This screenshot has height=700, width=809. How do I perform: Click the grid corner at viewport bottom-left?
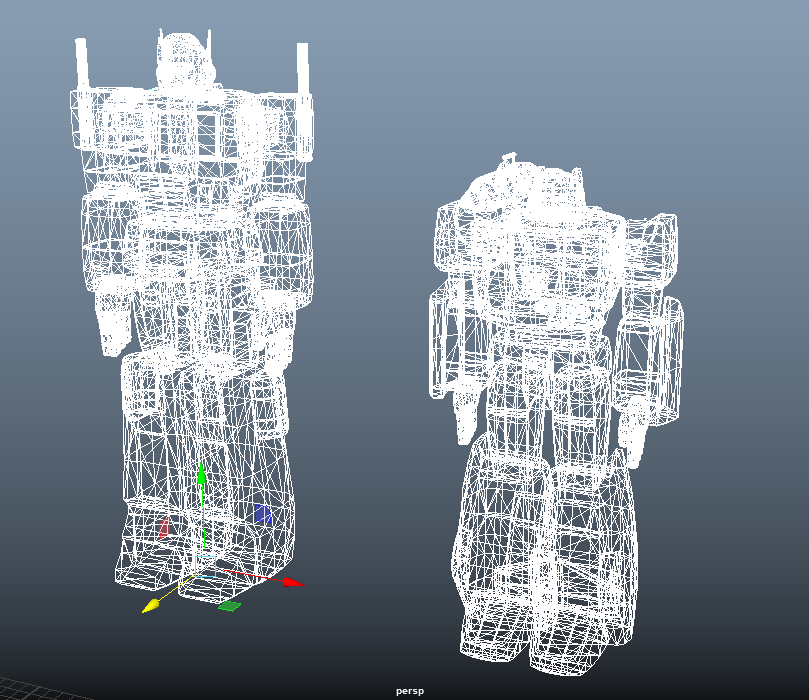(20, 690)
